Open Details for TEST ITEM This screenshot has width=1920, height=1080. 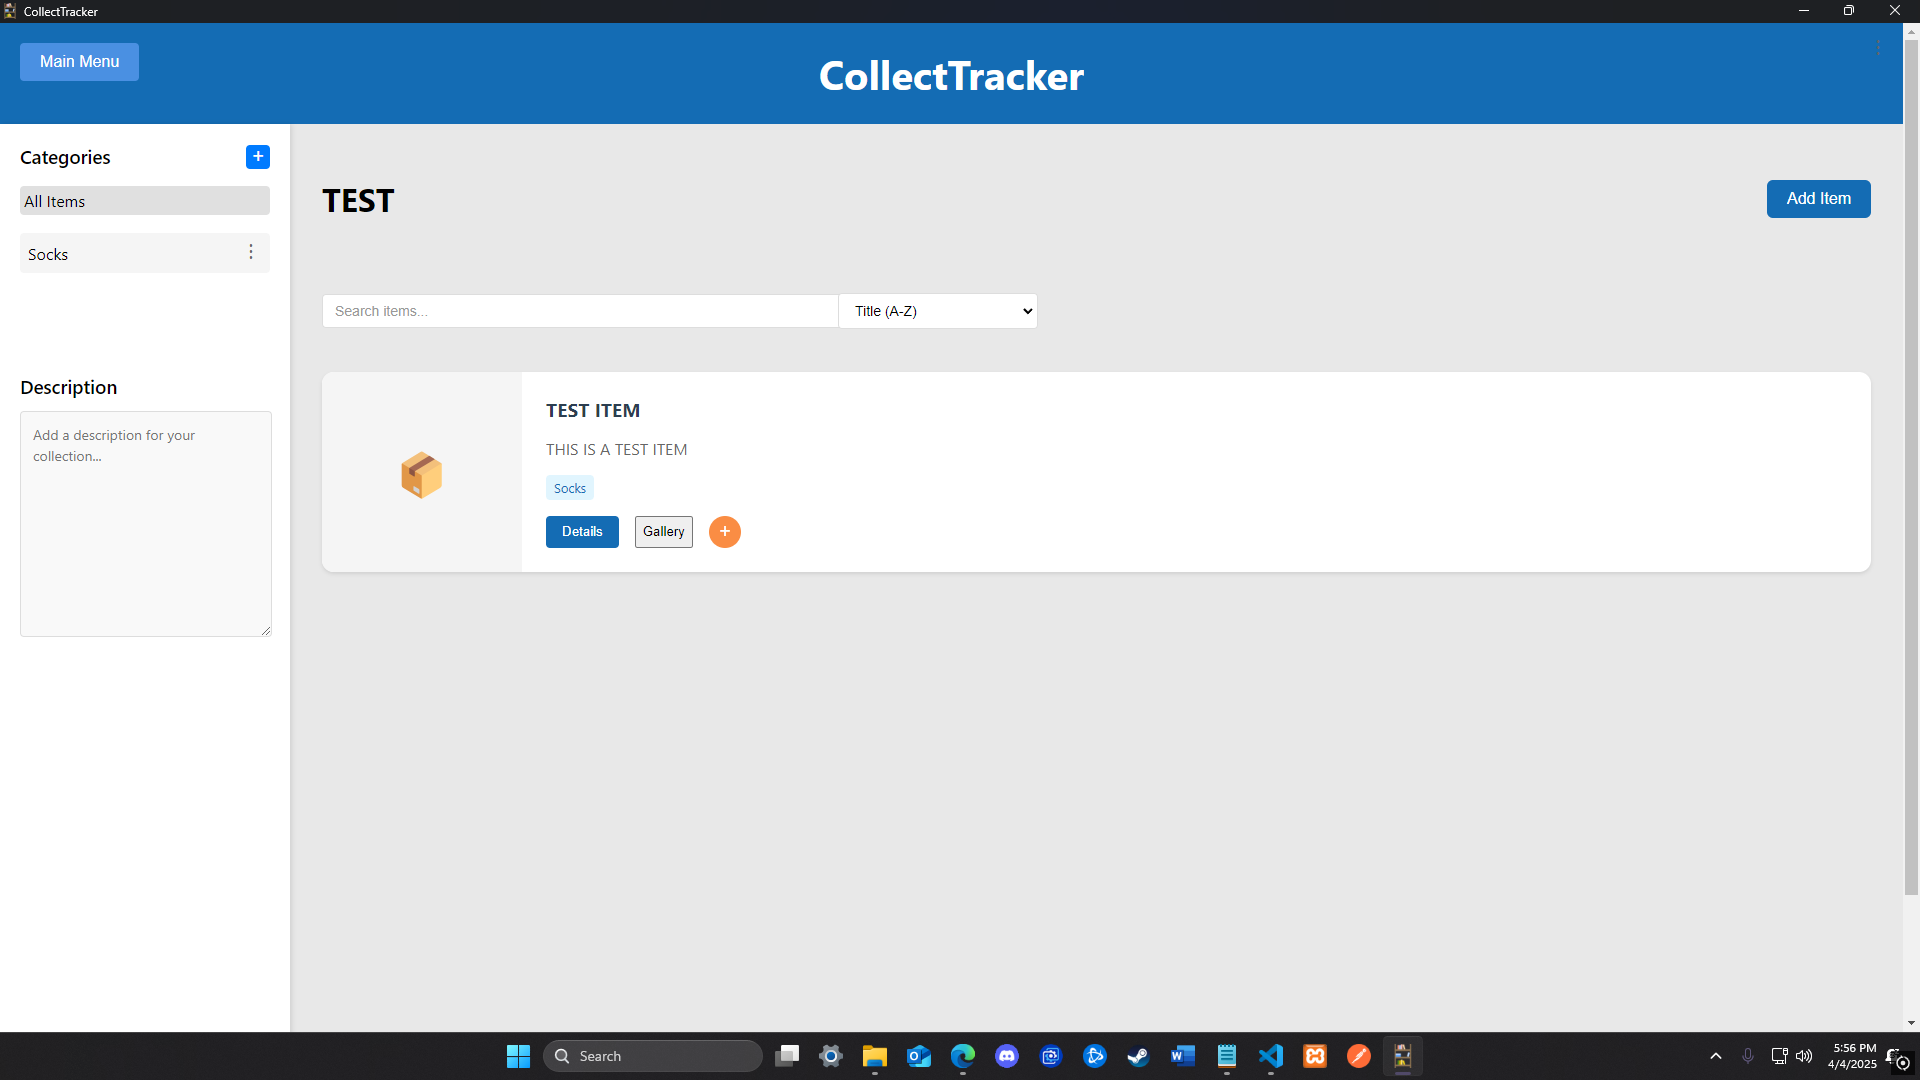point(582,532)
